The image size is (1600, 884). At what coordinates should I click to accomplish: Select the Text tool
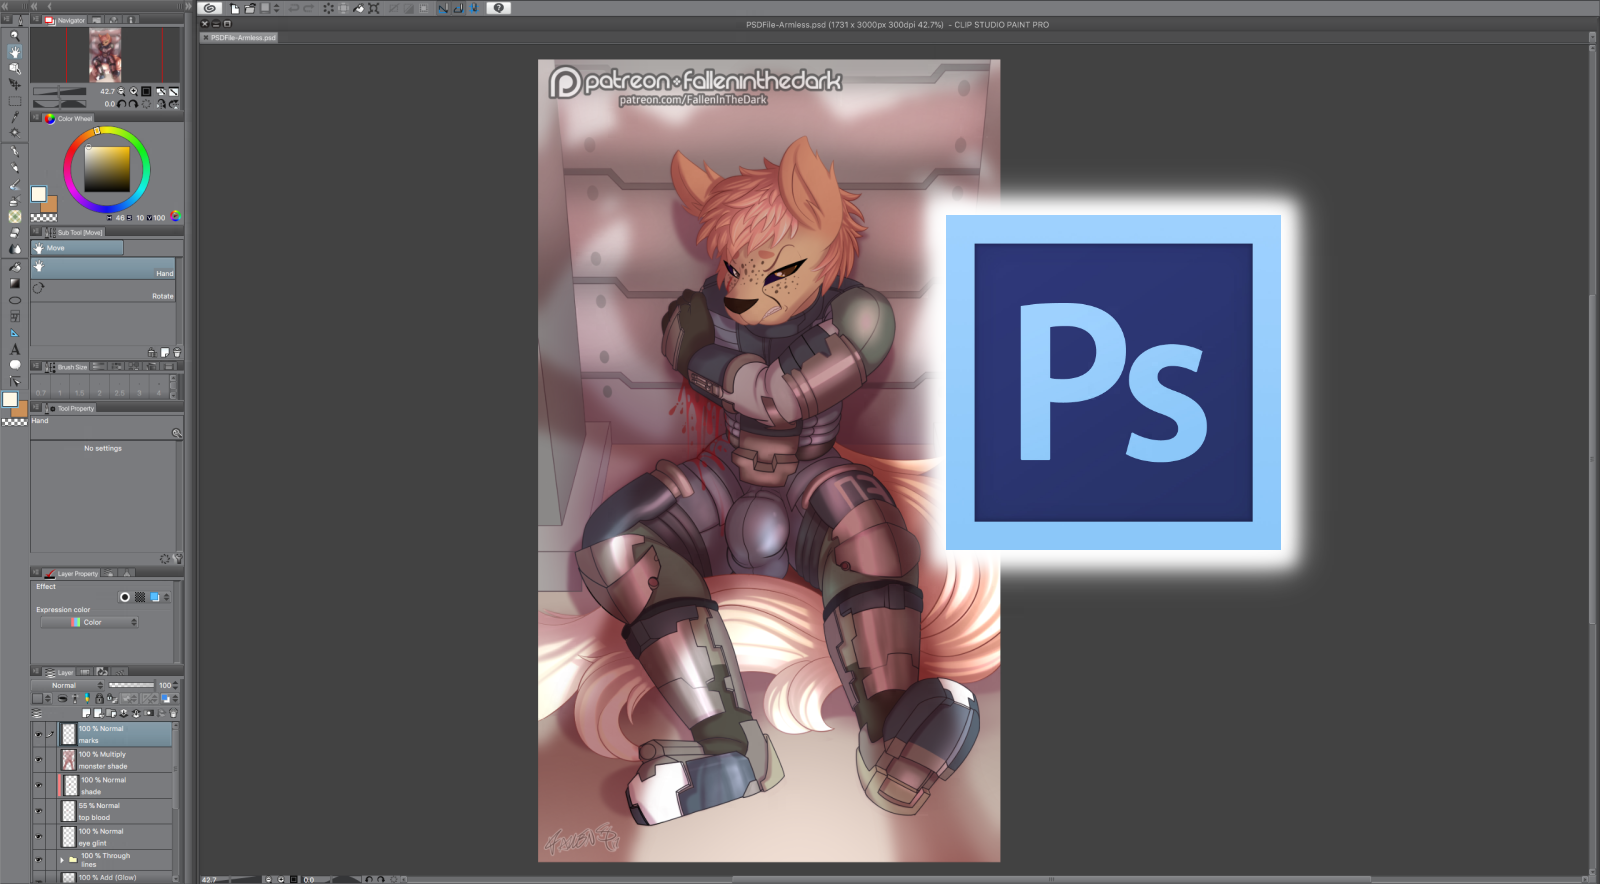point(14,349)
